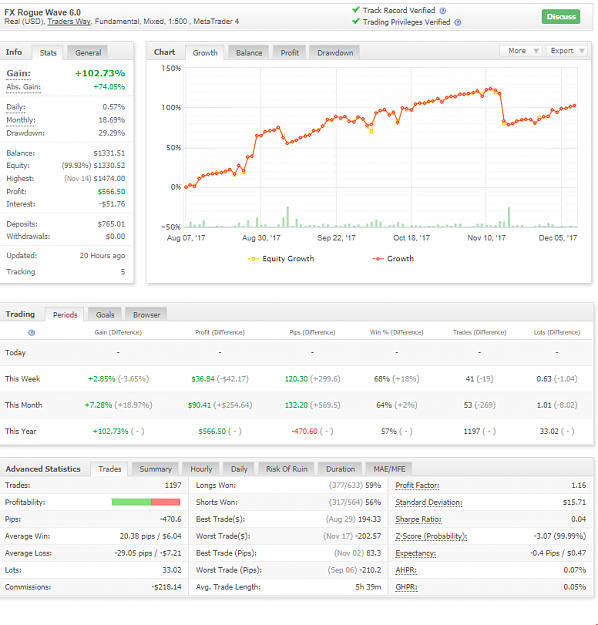The height and width of the screenshot is (625, 598).
Task: Click the Trading Privileges Verified help icon
Action: pyautogui.click(x=458, y=22)
